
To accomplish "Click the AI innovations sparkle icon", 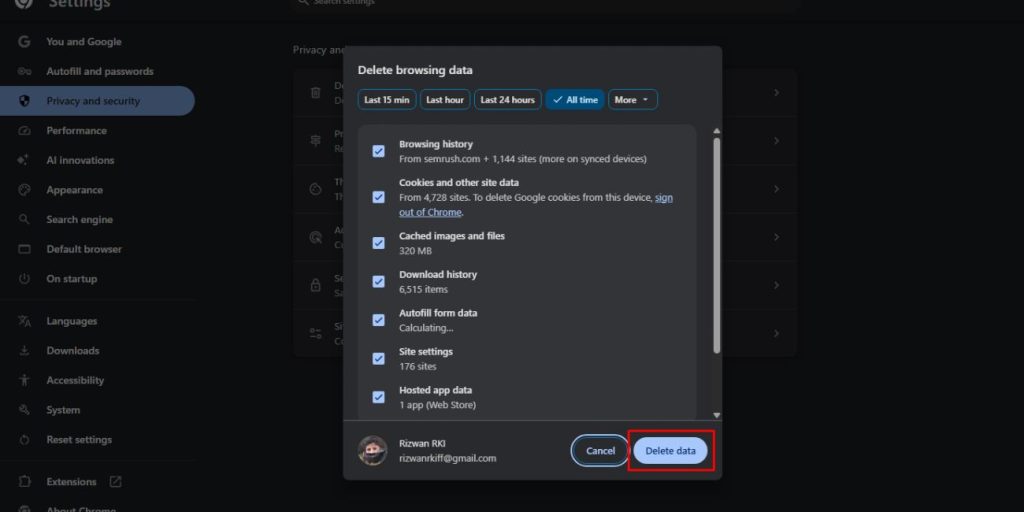I will pyautogui.click(x=24, y=160).
